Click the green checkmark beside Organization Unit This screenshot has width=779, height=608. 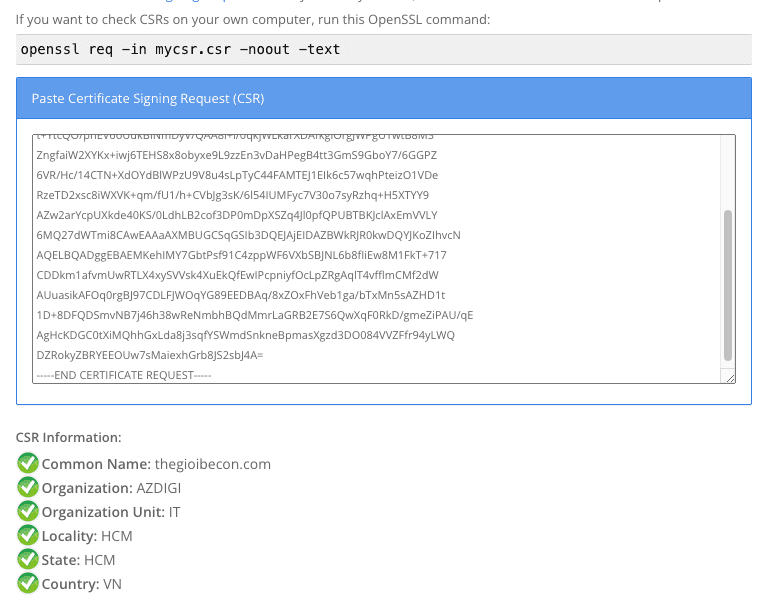click(x=28, y=511)
